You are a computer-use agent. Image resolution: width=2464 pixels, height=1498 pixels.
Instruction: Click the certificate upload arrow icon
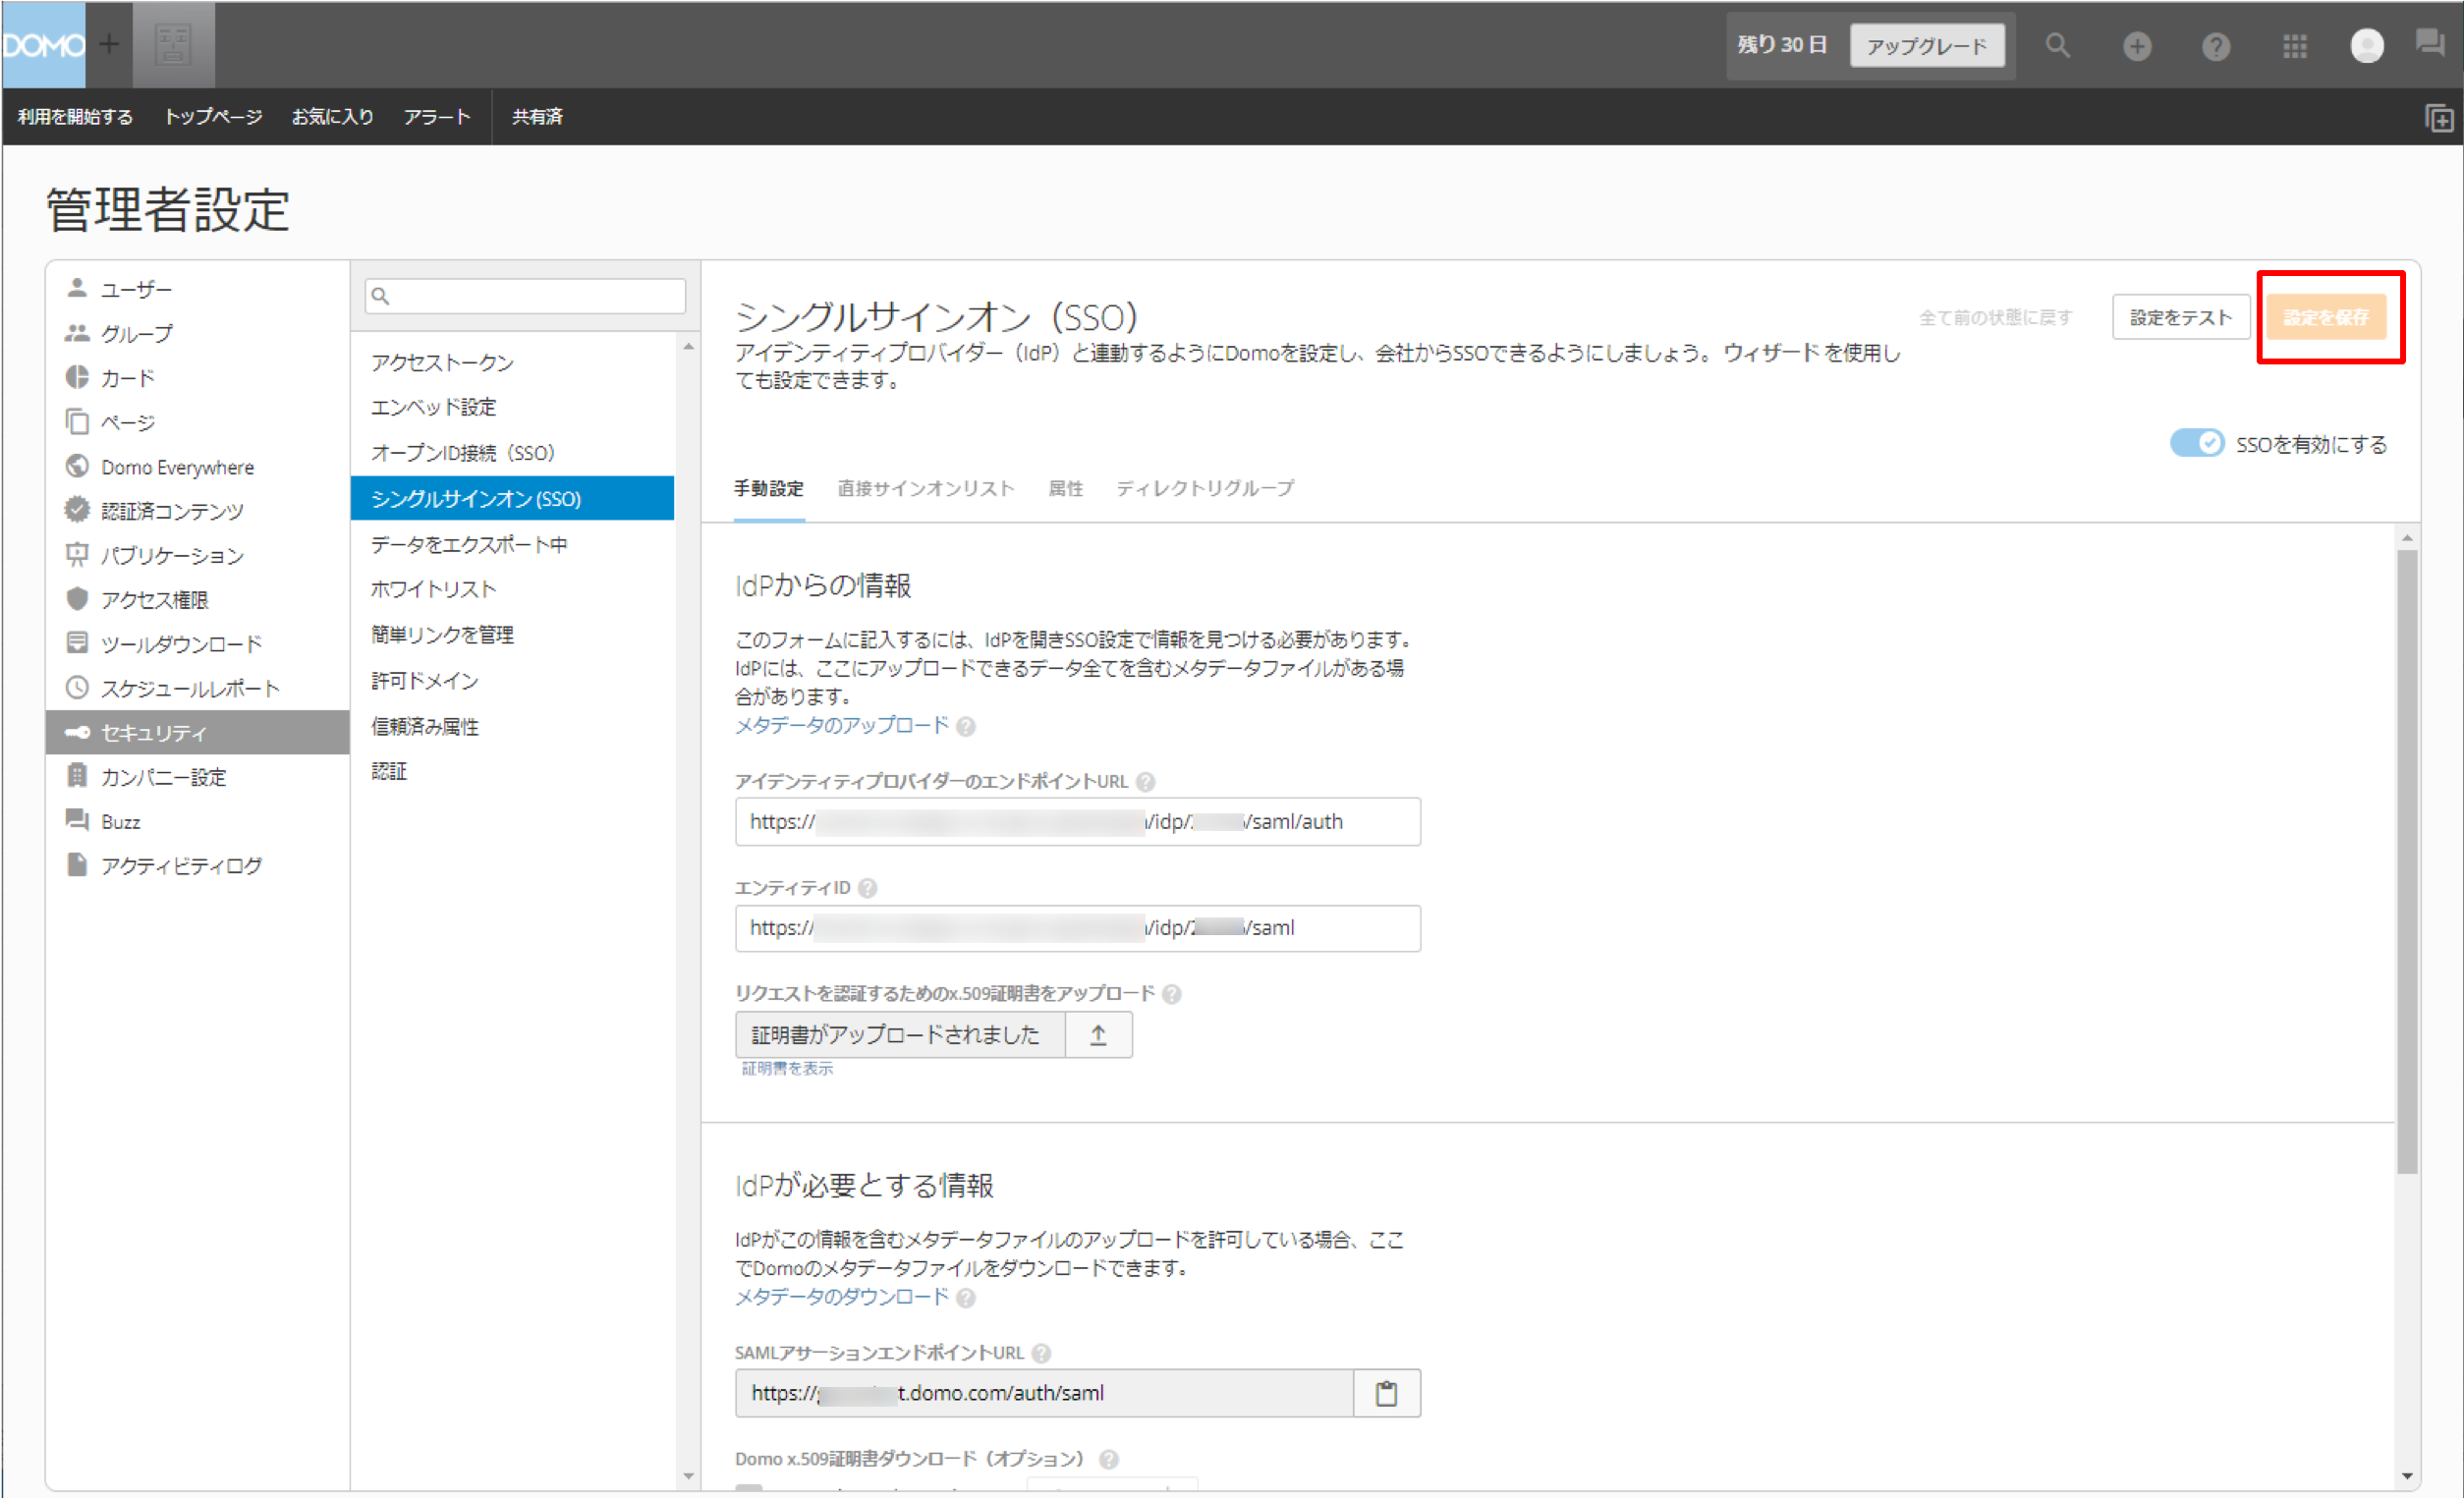1098,1035
